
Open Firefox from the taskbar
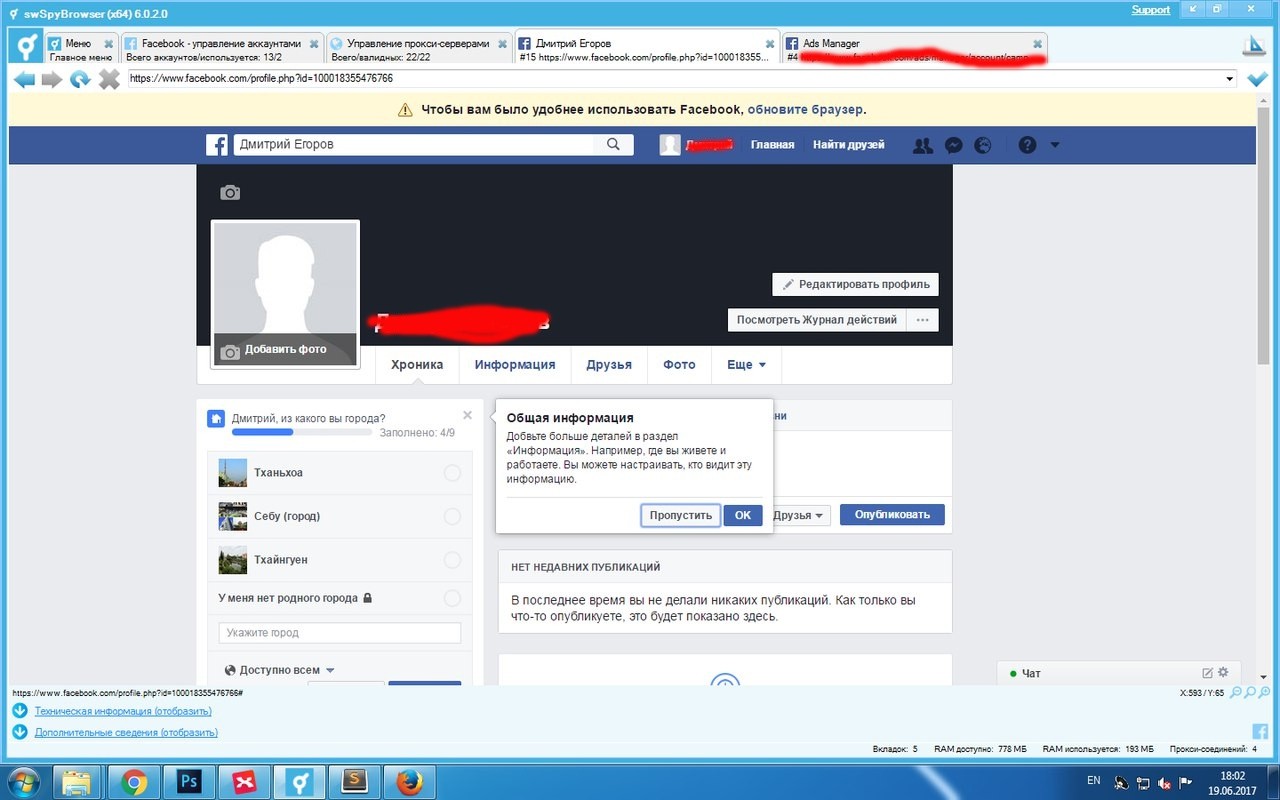tap(408, 782)
